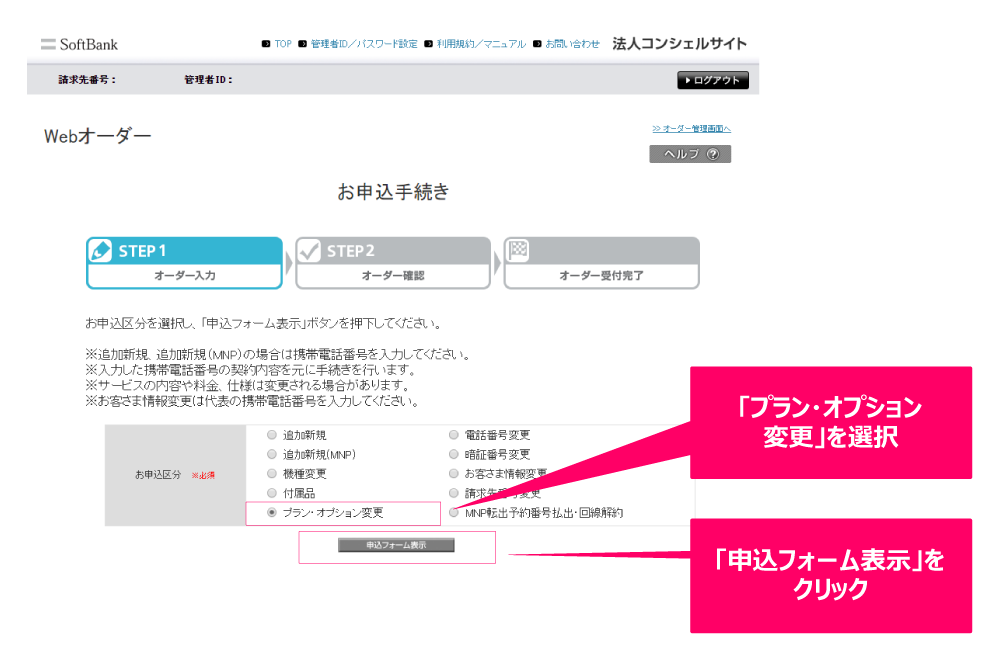1000x650 pixels.
Task: Click the 法人コンシェルサイト title text
Action: click(679, 43)
